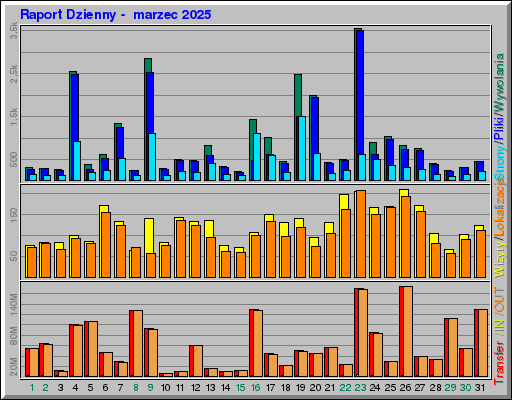Screen dimensions: 512x400
Task: Click the title 'Raport Dzienny - marzec 2025'
Action: [116, 15]
